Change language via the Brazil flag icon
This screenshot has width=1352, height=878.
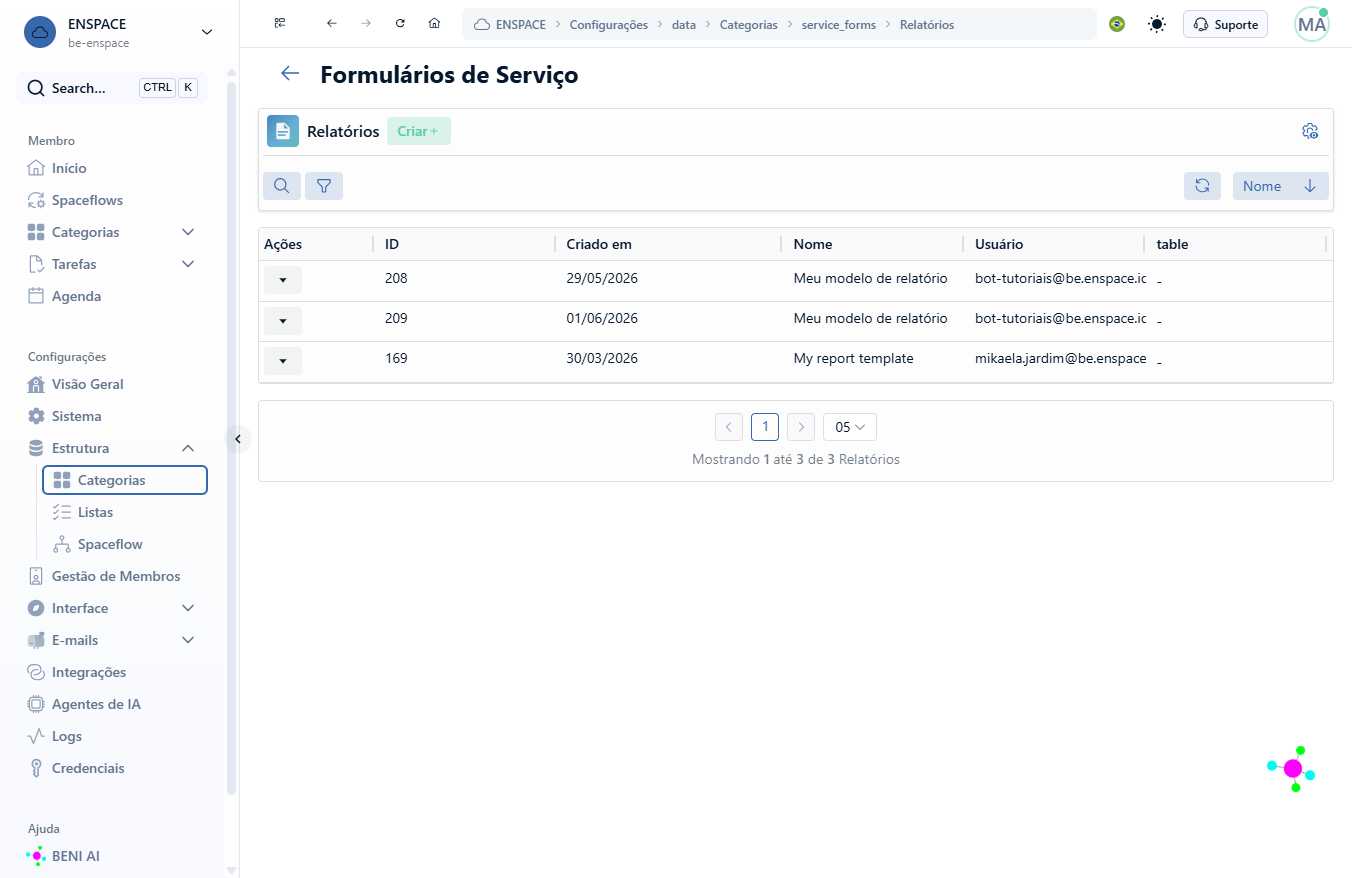tap(1117, 24)
